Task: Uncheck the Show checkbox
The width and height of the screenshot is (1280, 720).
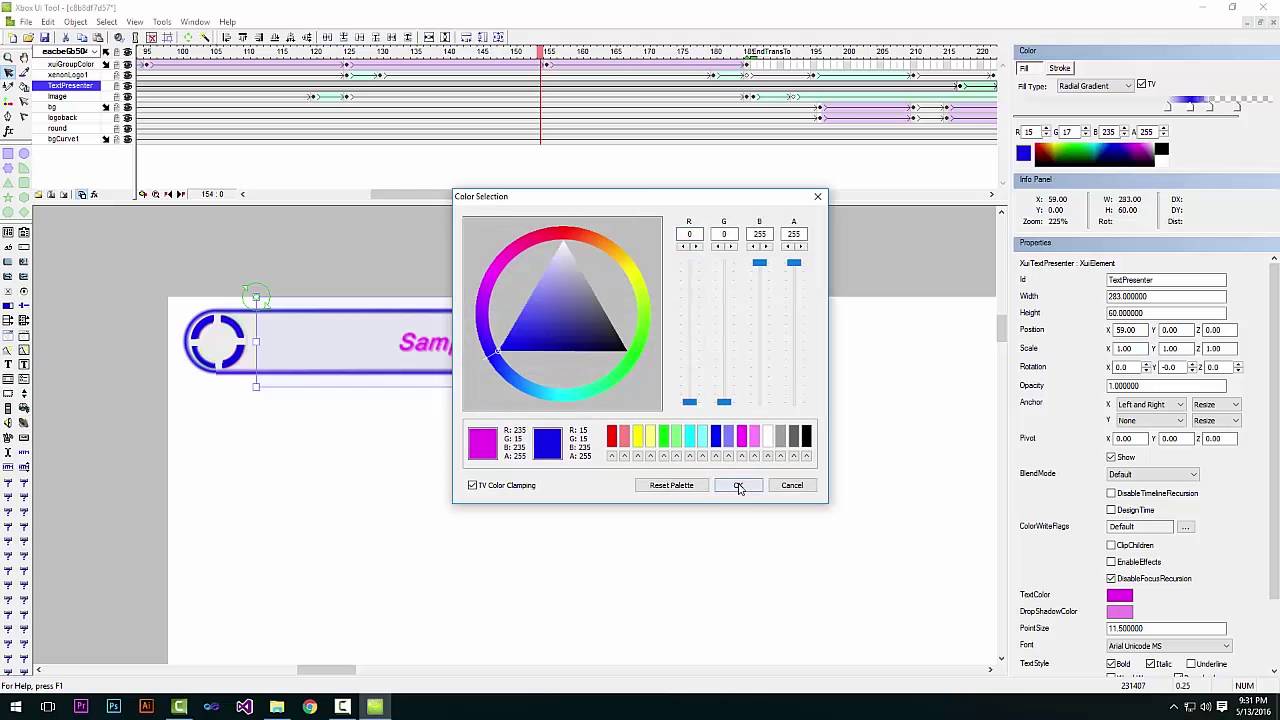Action: (1111, 457)
